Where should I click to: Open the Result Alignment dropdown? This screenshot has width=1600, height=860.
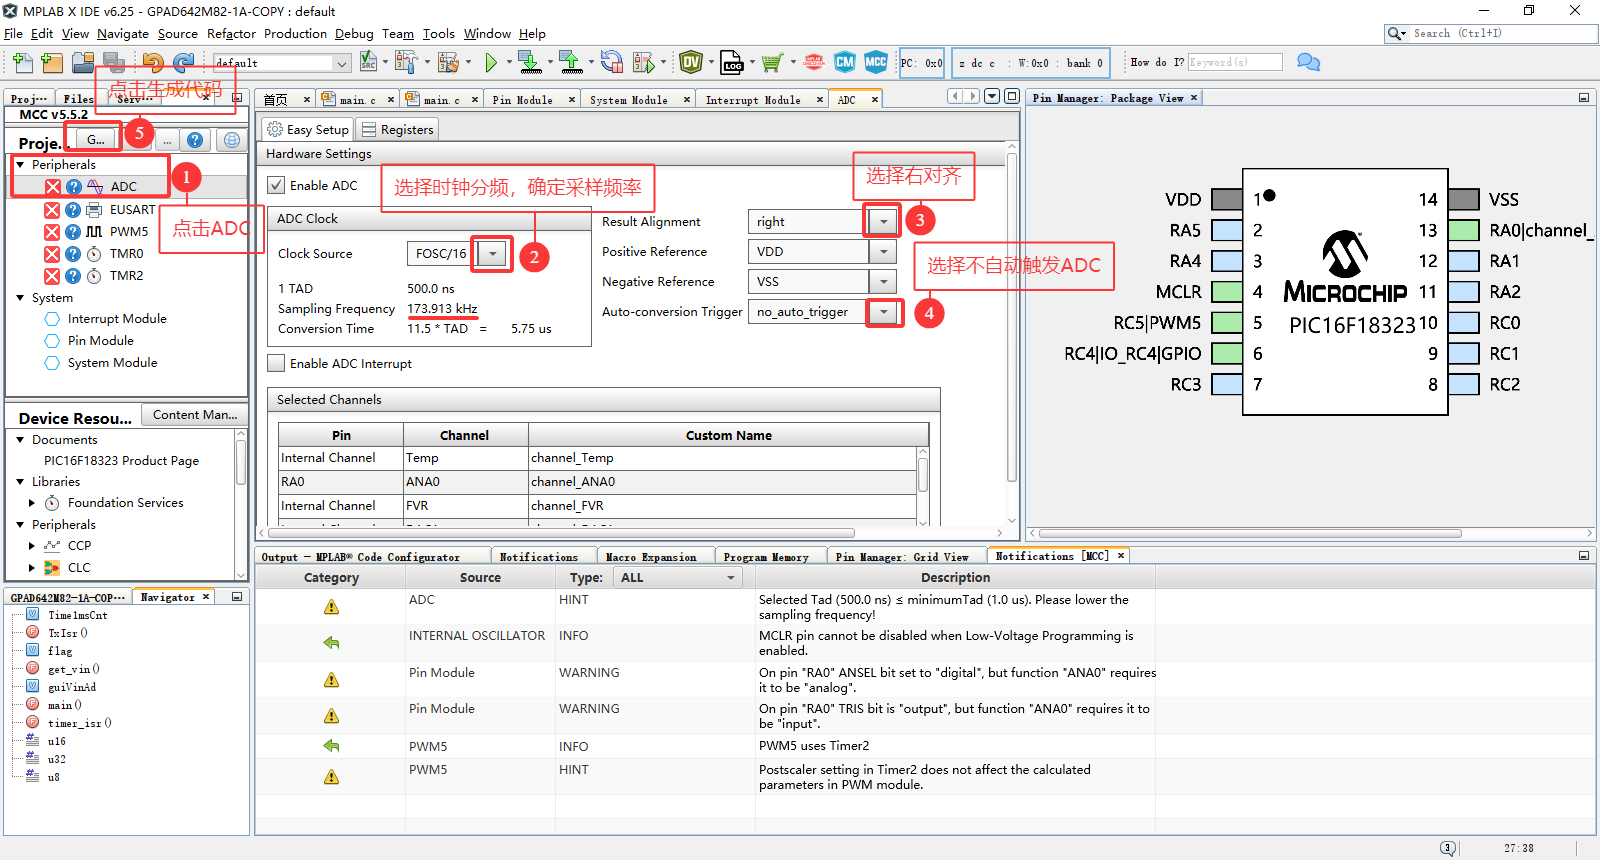tap(884, 222)
